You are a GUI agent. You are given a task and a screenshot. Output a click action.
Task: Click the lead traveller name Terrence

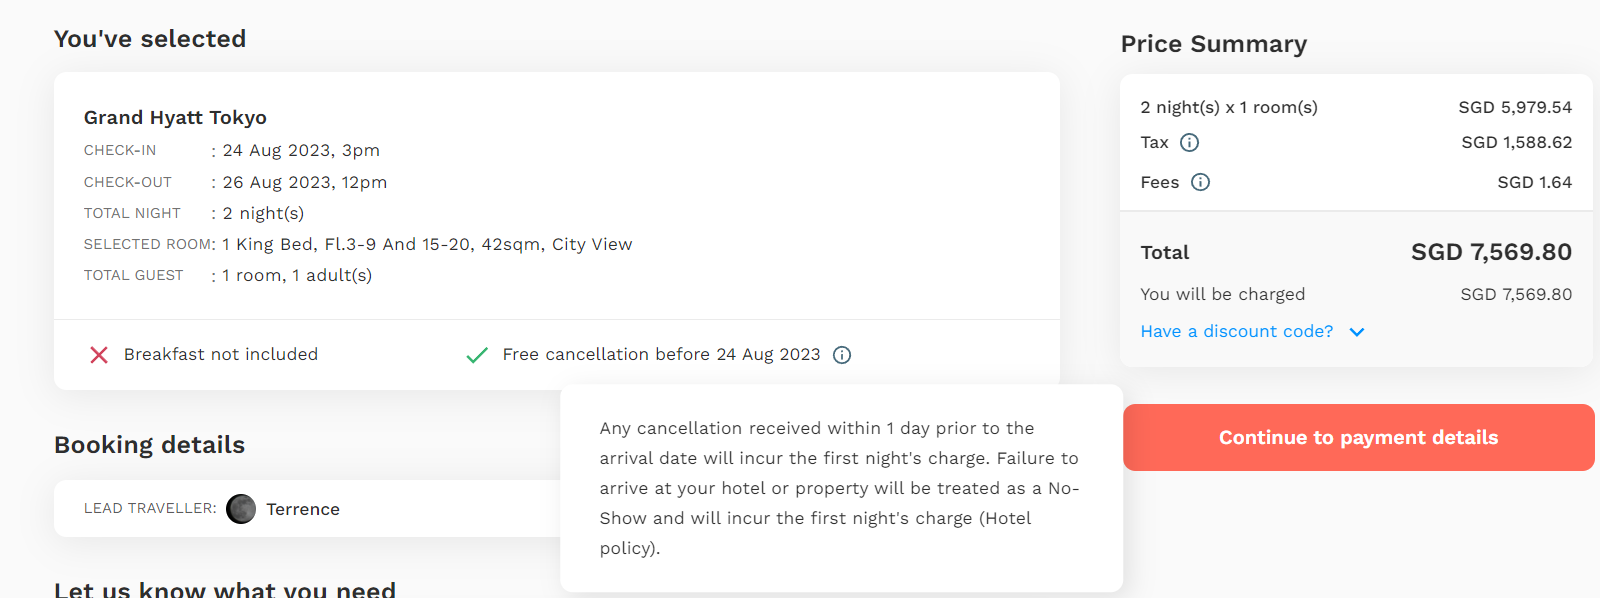tap(303, 509)
